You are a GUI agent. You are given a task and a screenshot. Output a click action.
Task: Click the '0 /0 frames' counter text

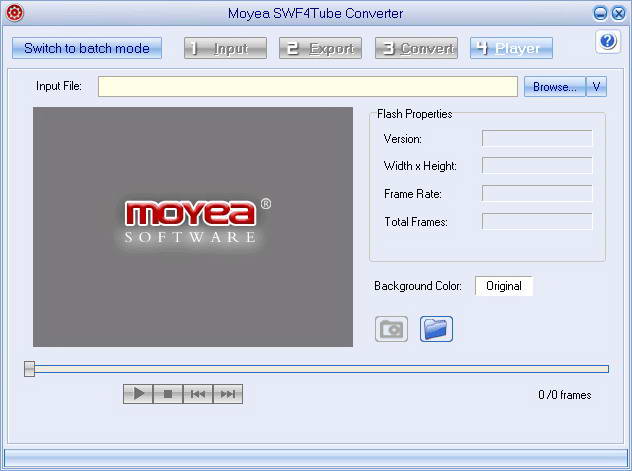565,395
